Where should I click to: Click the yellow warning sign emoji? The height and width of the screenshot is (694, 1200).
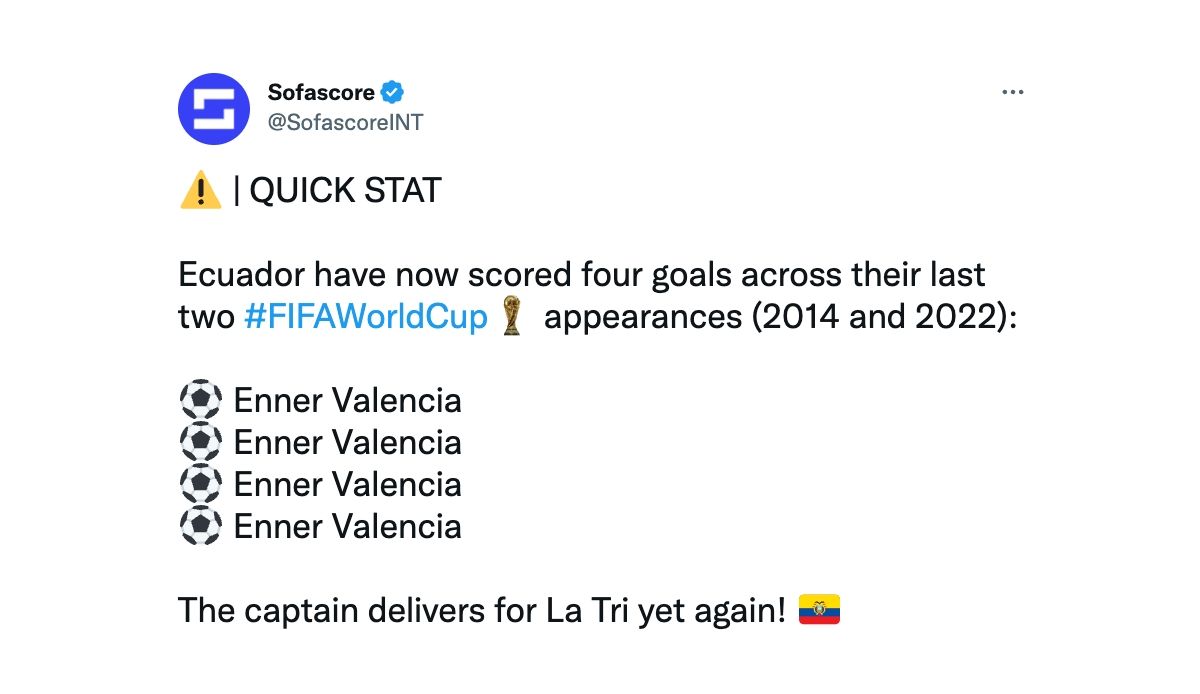point(200,190)
